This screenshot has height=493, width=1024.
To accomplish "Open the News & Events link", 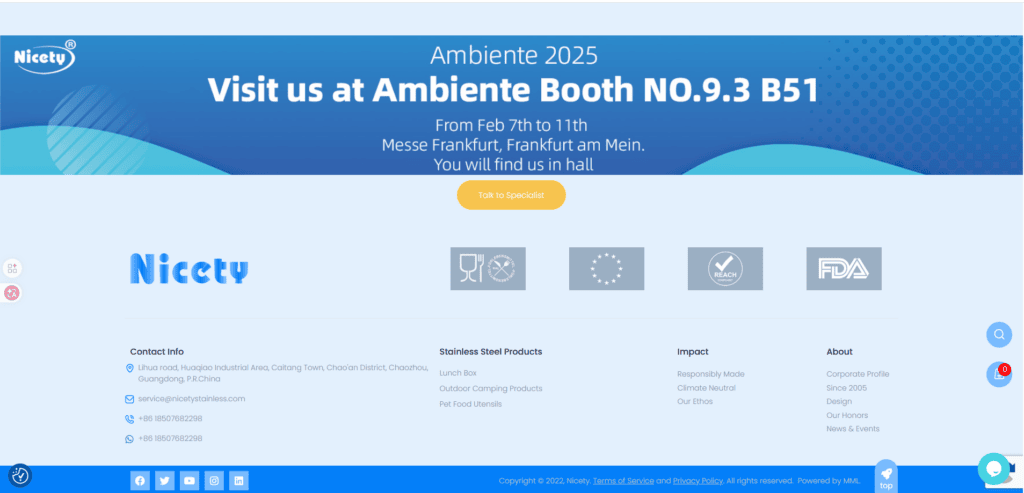I will (852, 429).
